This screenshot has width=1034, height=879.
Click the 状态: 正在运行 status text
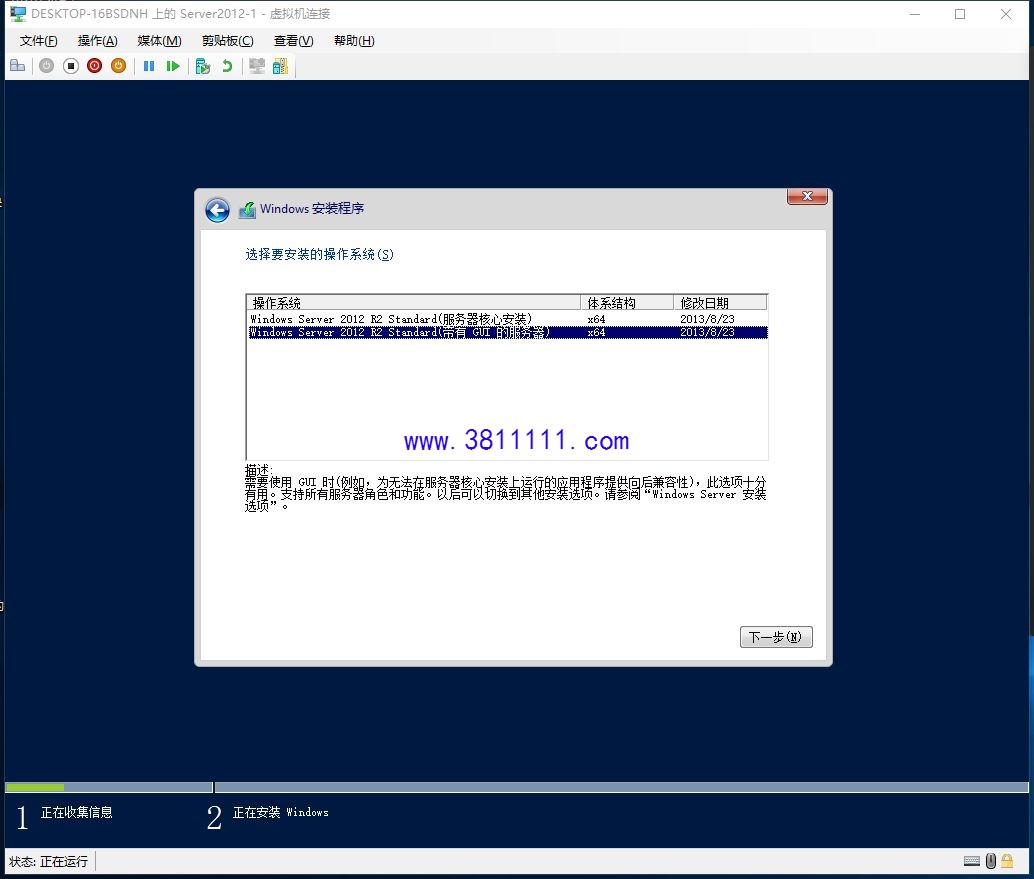[48, 861]
